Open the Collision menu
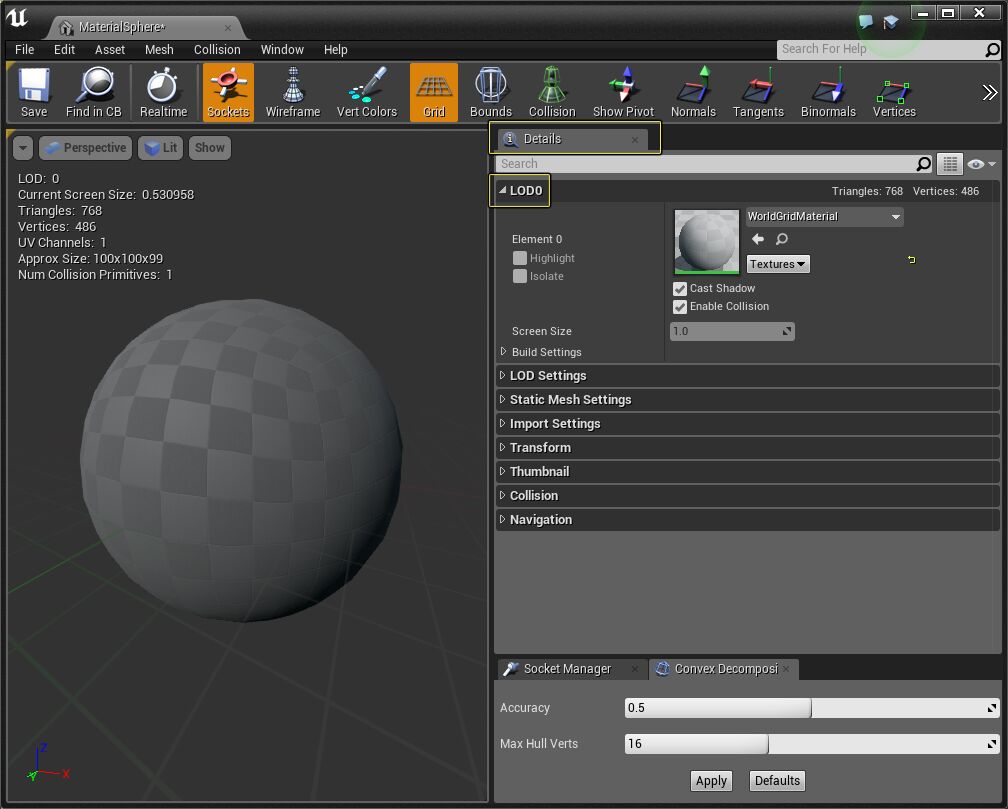This screenshot has height=809, width=1008. pos(217,49)
